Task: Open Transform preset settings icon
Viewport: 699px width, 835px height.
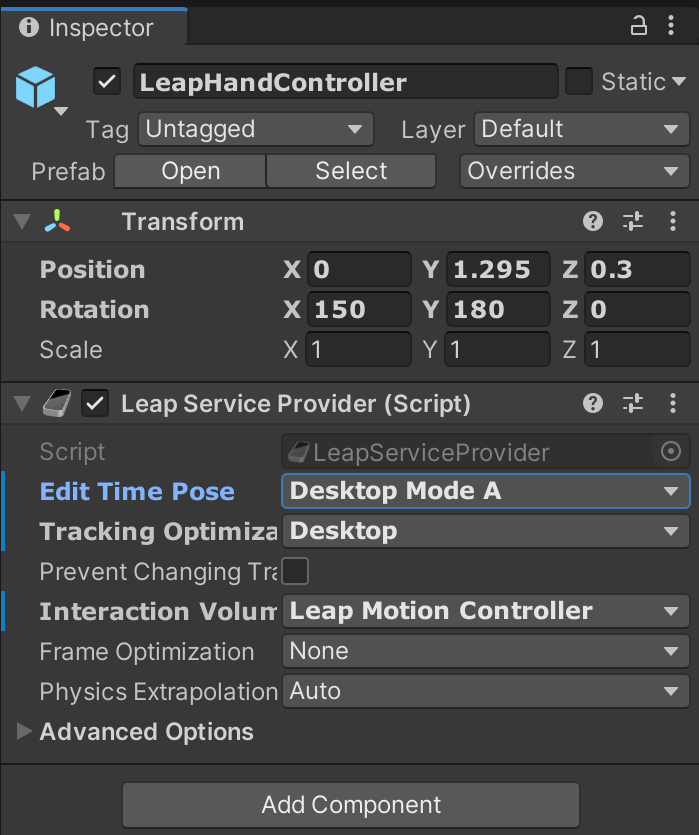Action: click(632, 222)
